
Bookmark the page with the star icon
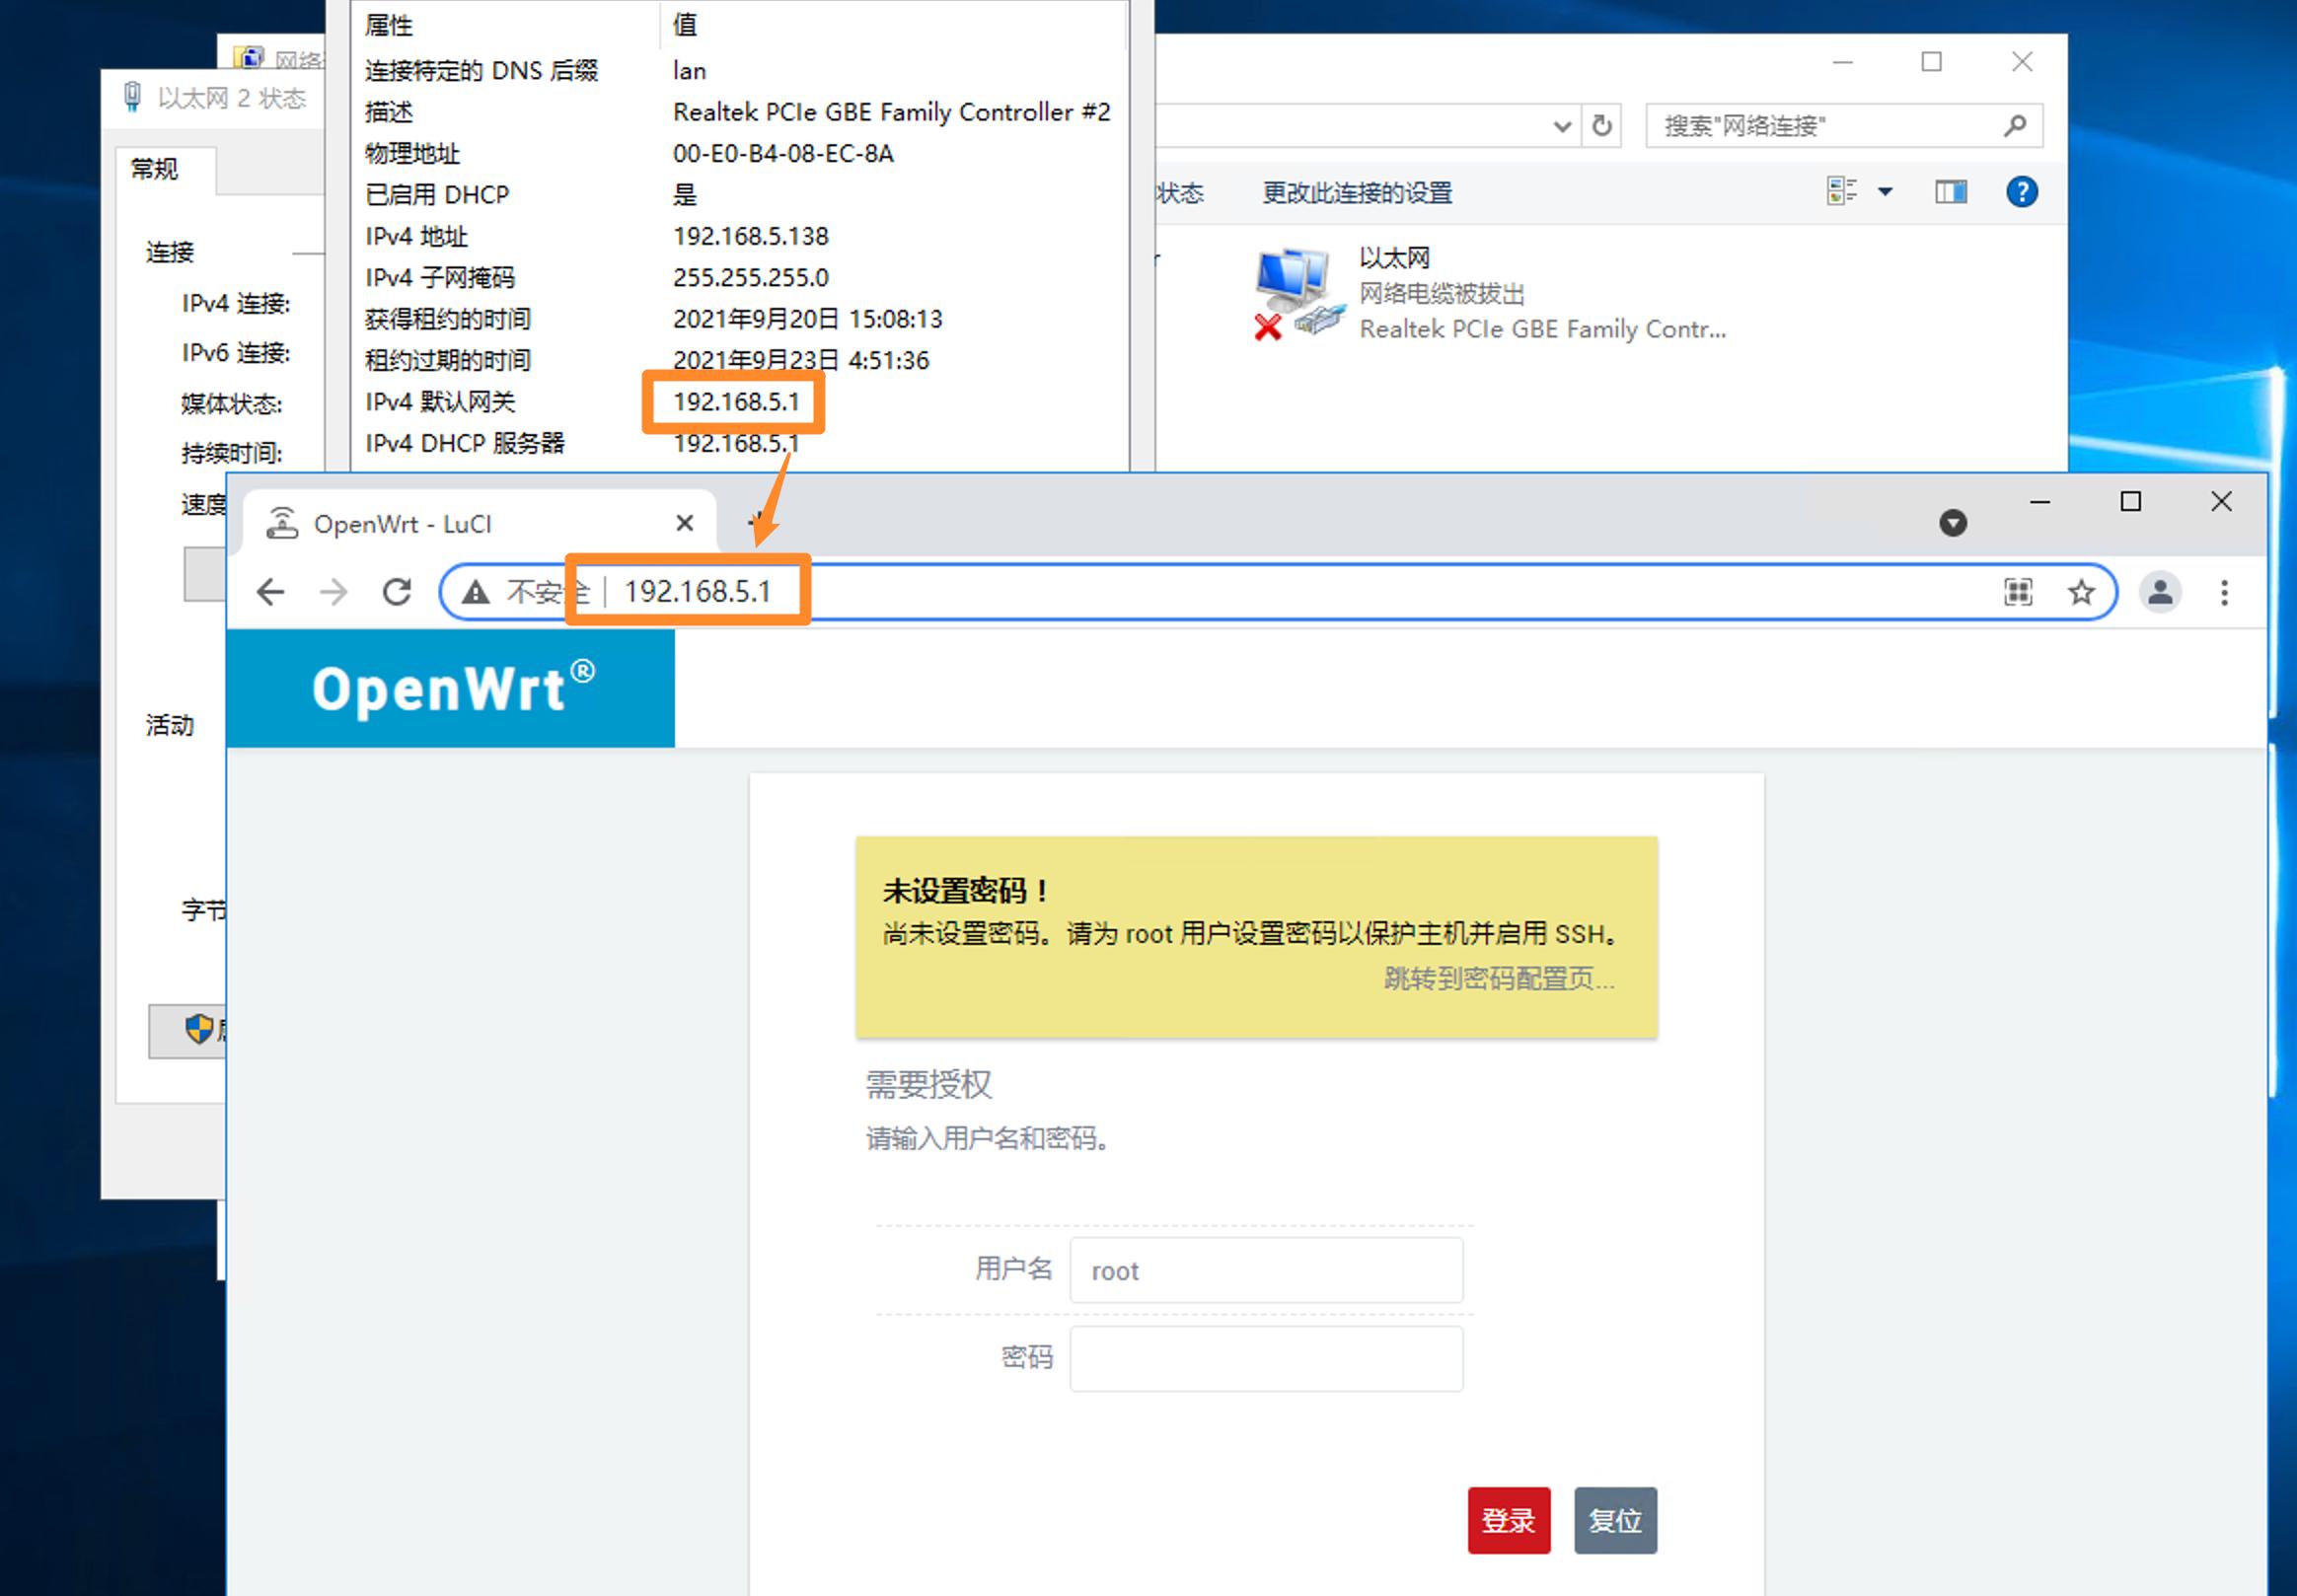pyautogui.click(x=2080, y=591)
